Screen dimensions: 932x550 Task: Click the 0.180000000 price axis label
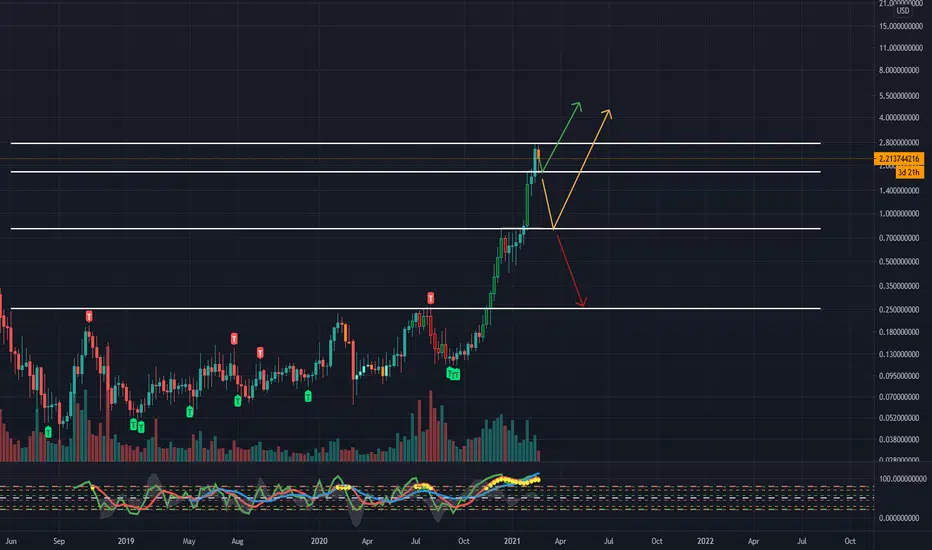coord(901,332)
